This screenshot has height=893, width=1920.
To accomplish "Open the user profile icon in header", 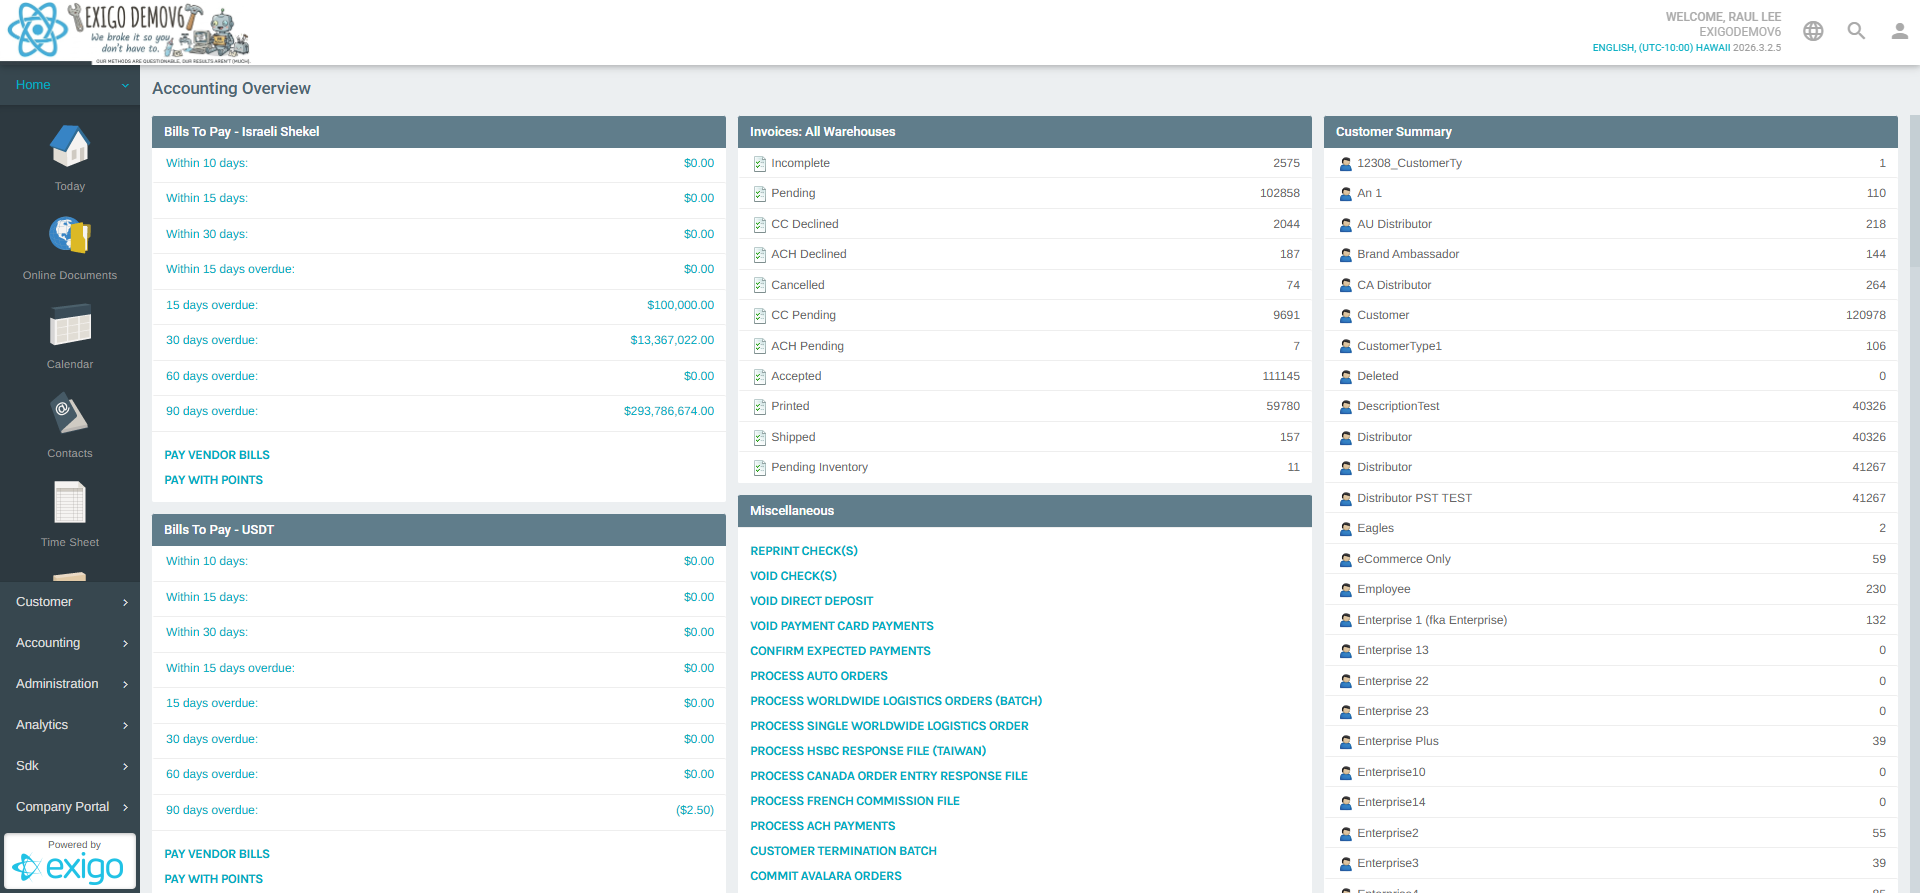I will 1899,31.
